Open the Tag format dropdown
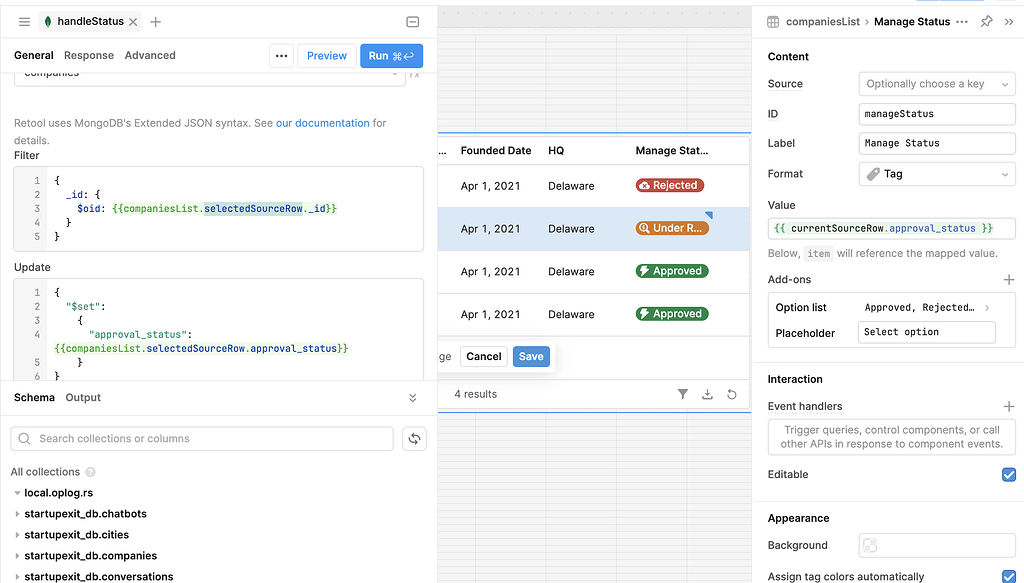The image size is (1024, 583). [x=936, y=173]
